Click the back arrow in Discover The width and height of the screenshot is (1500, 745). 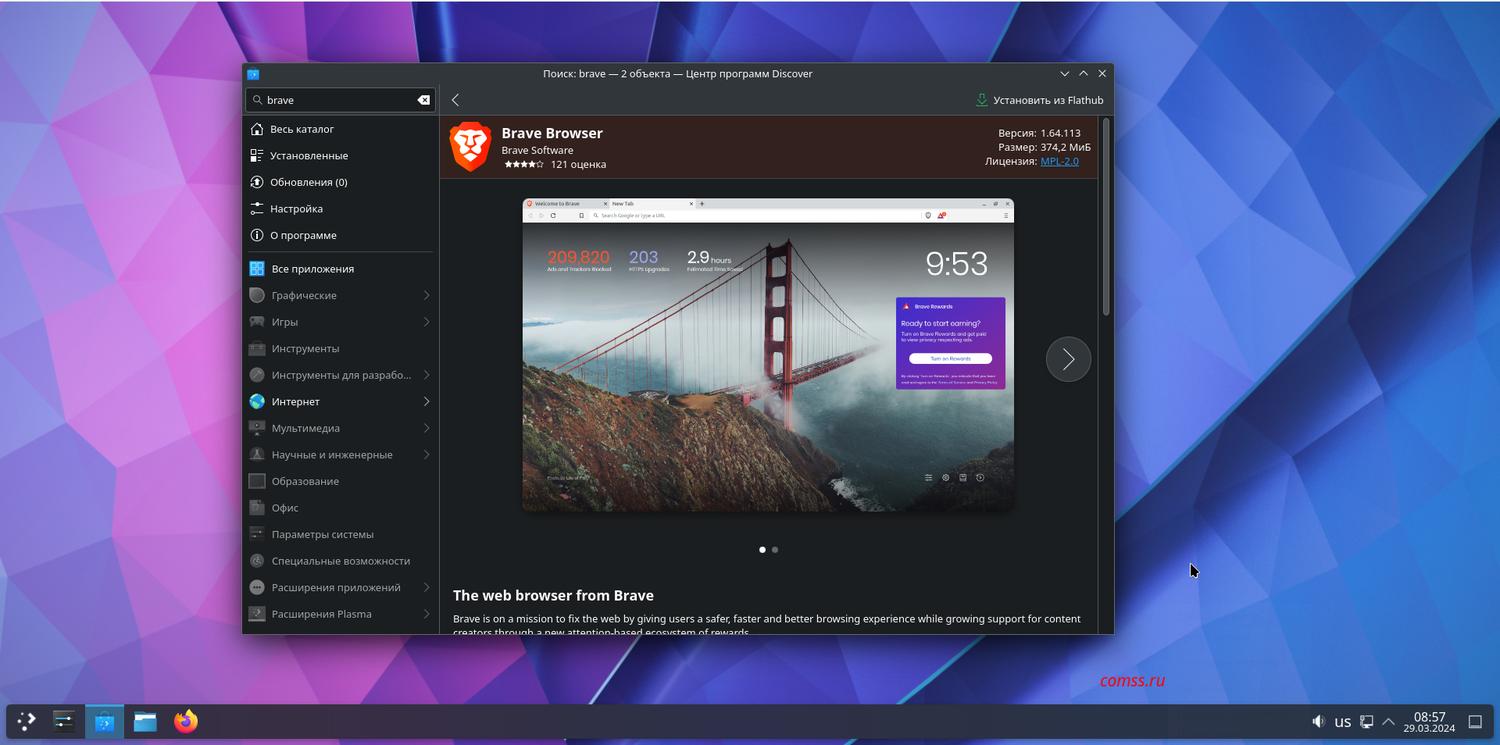tap(455, 100)
